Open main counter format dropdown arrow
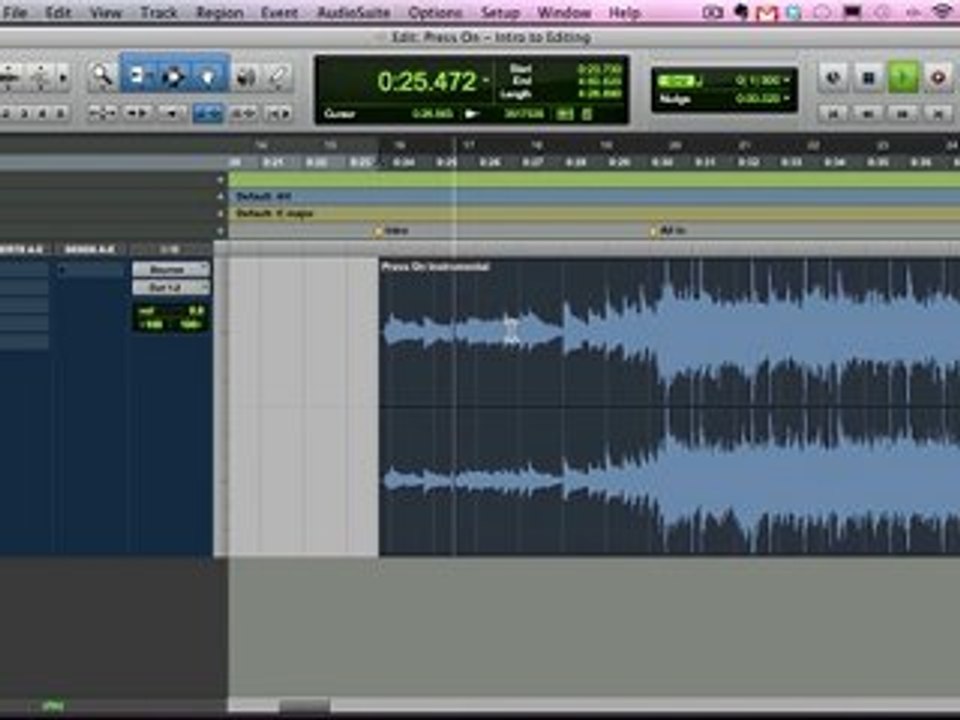960x720 pixels. (x=486, y=81)
